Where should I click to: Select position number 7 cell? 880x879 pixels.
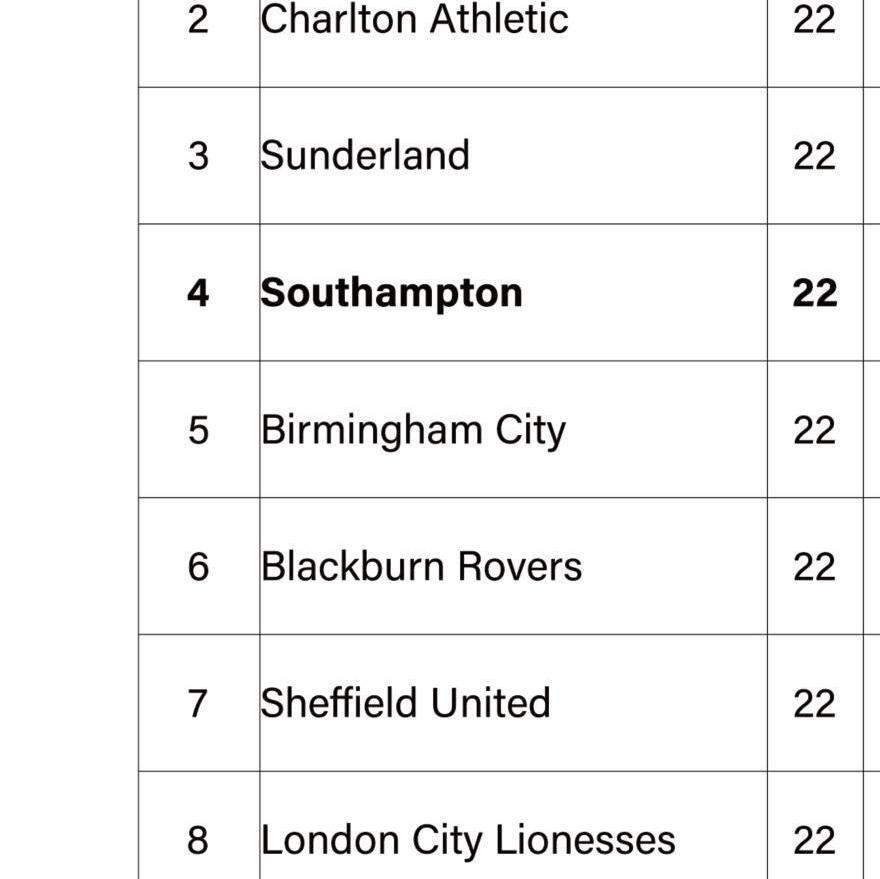(198, 704)
